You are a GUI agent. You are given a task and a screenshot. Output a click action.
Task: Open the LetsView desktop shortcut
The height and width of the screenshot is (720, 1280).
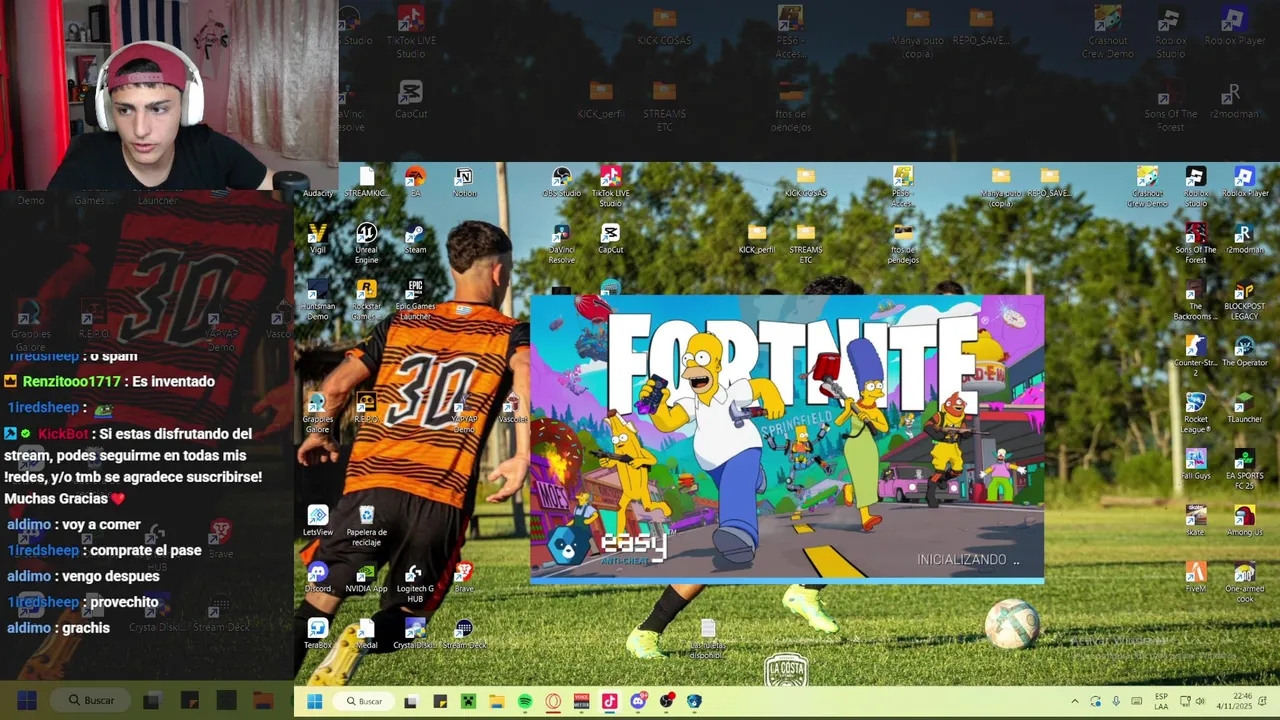pyautogui.click(x=318, y=521)
